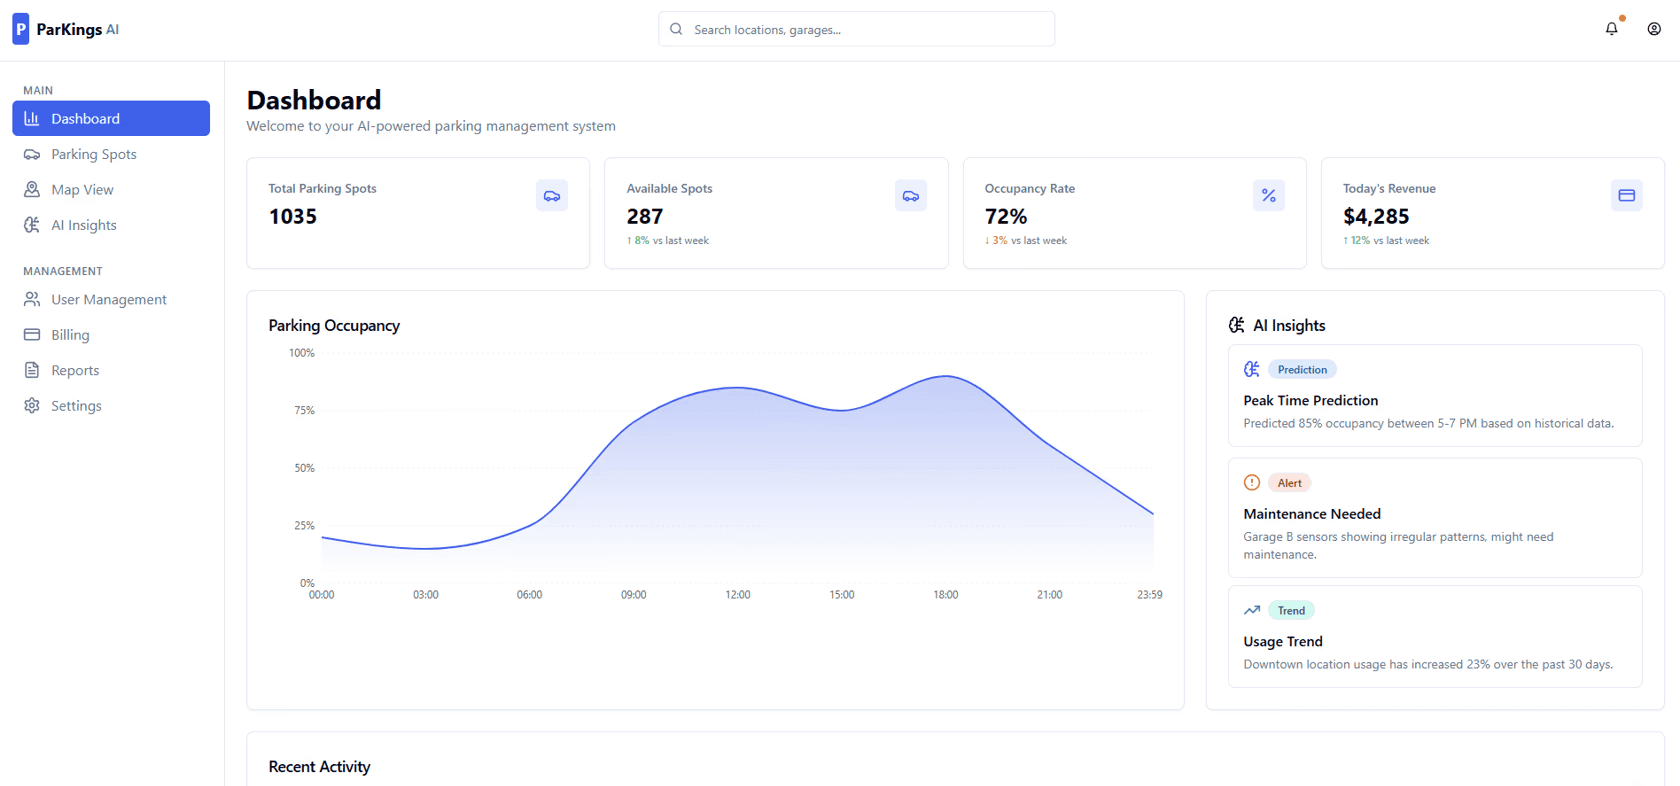Click the $4,285 revenue value
The height and width of the screenshot is (786, 1680).
[x=1376, y=216]
